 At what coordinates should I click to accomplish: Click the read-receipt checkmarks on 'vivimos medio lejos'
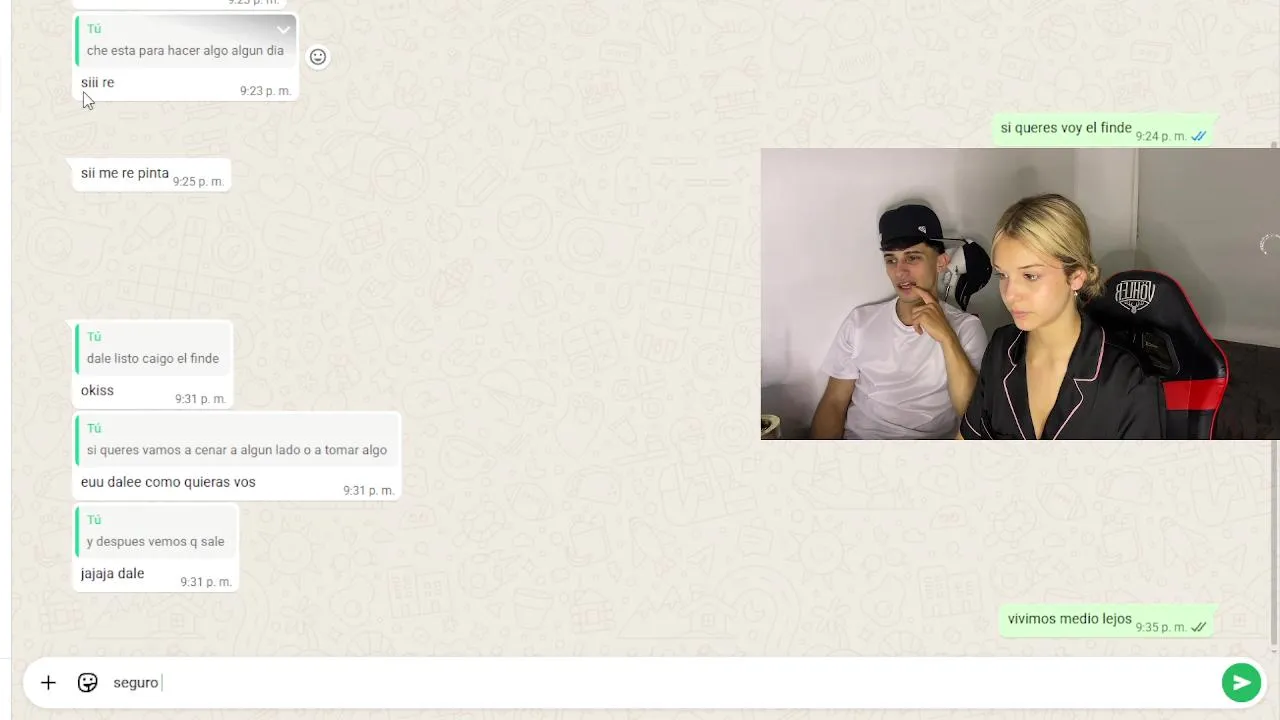(1199, 627)
